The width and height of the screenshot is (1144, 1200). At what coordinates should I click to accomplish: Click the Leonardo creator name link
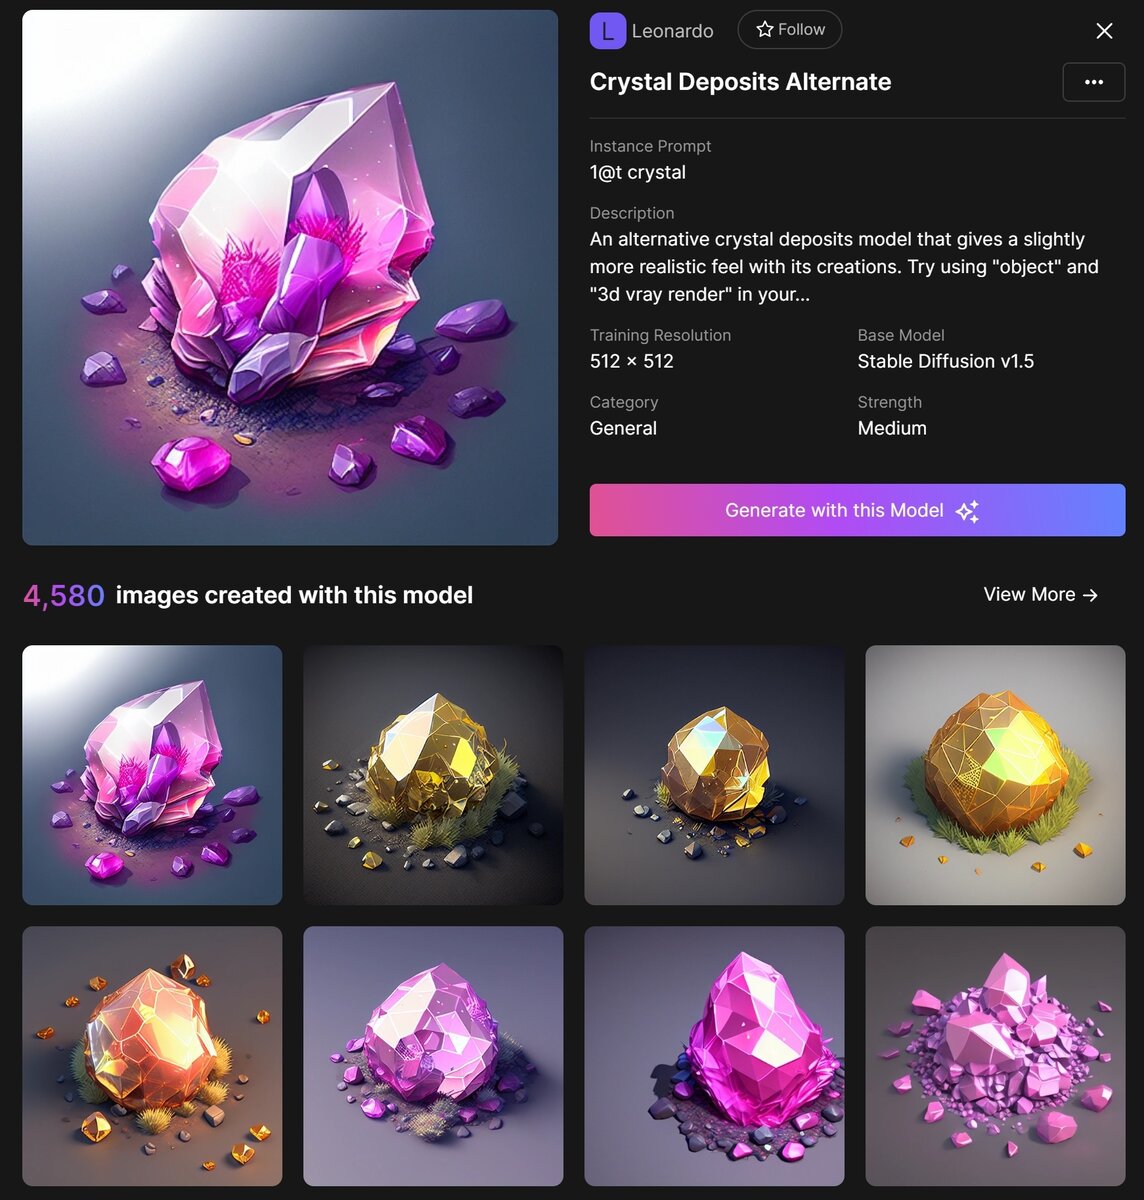point(672,31)
